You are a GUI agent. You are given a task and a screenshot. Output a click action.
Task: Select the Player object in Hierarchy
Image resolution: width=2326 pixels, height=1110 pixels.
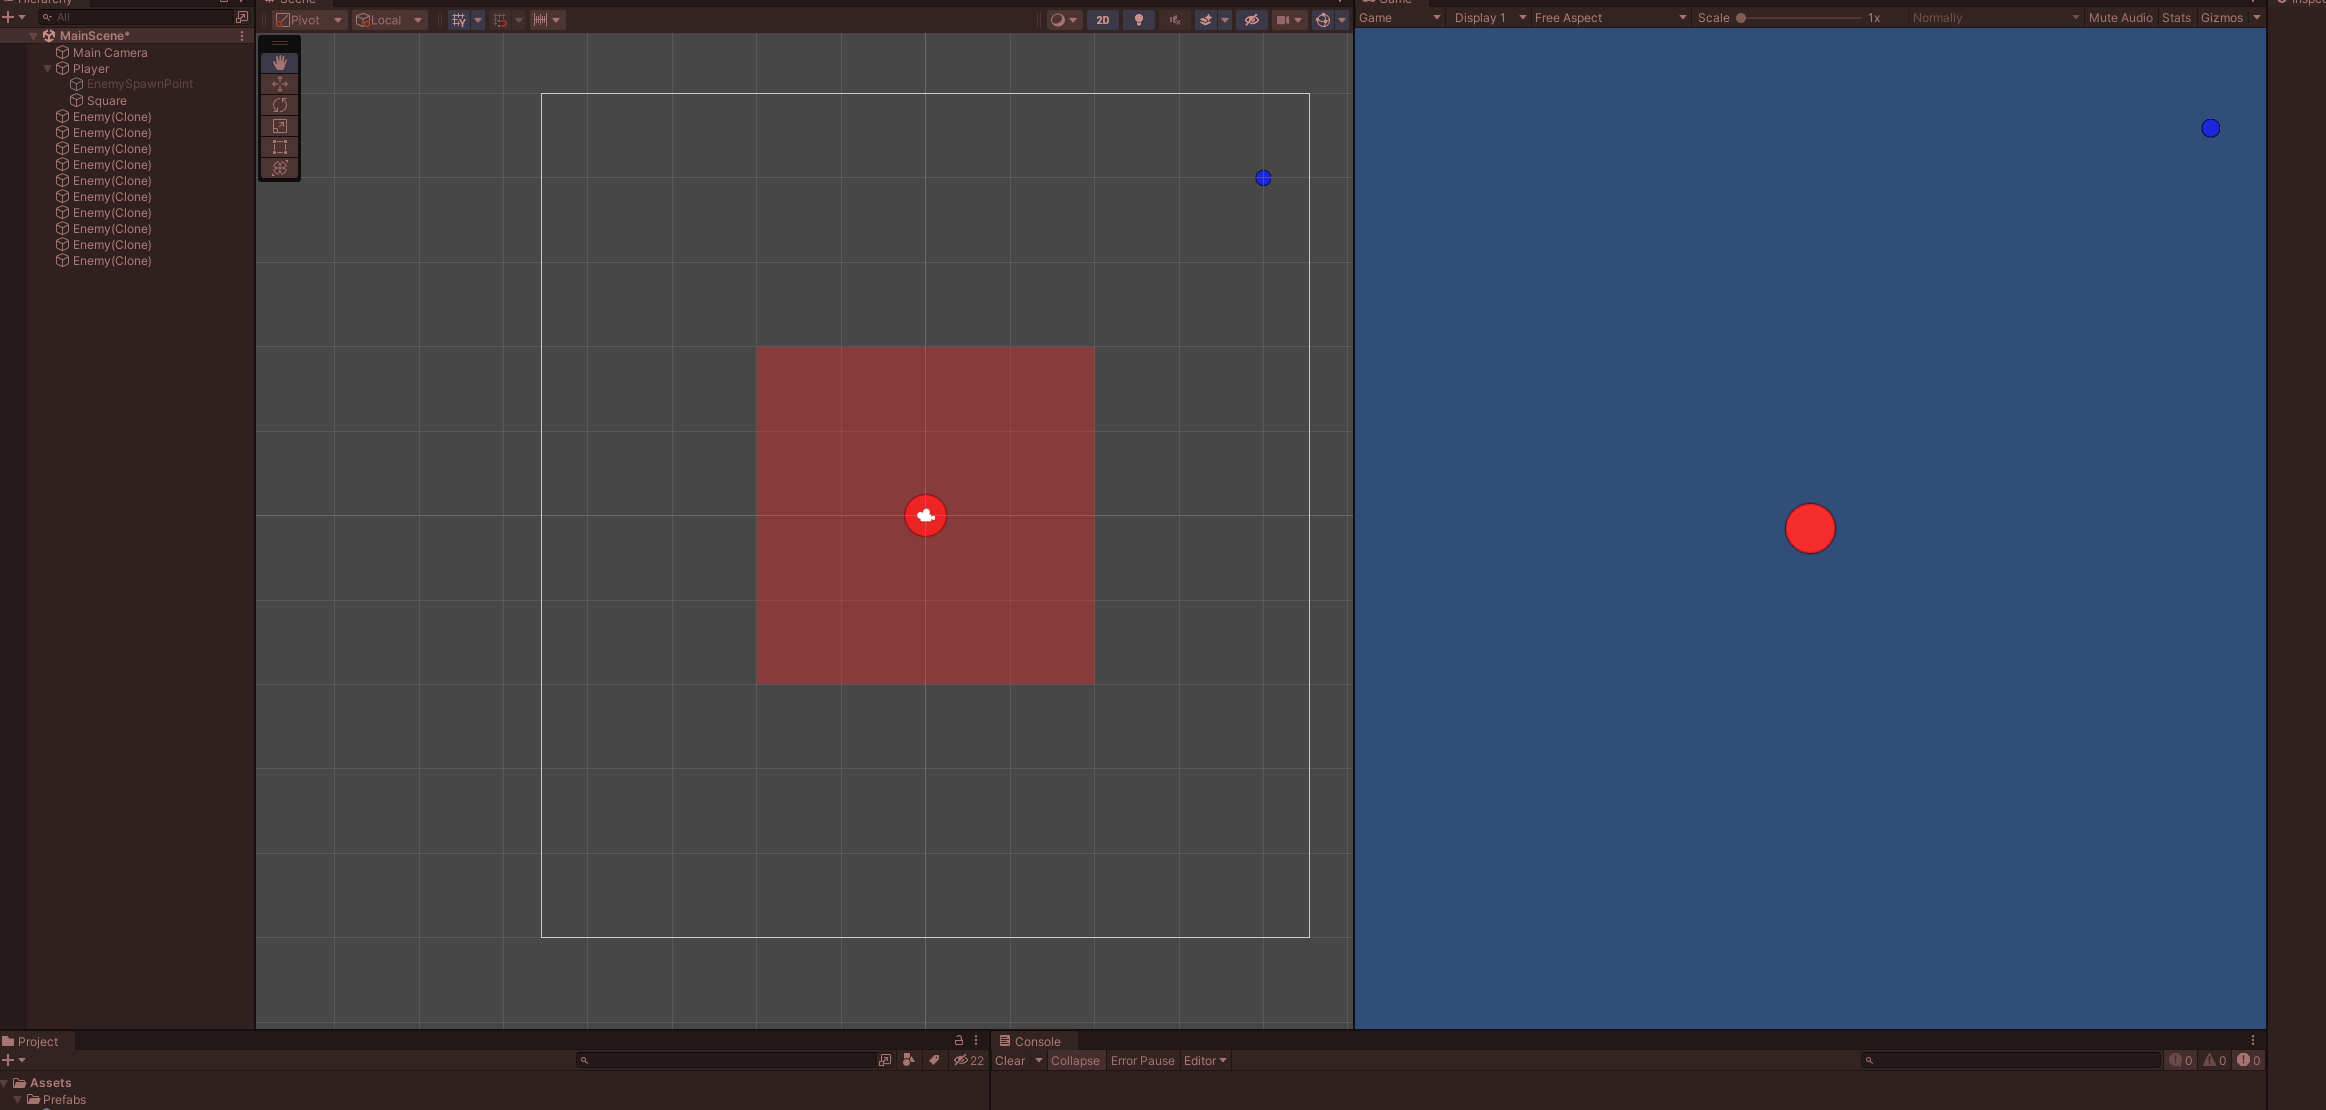(x=91, y=69)
